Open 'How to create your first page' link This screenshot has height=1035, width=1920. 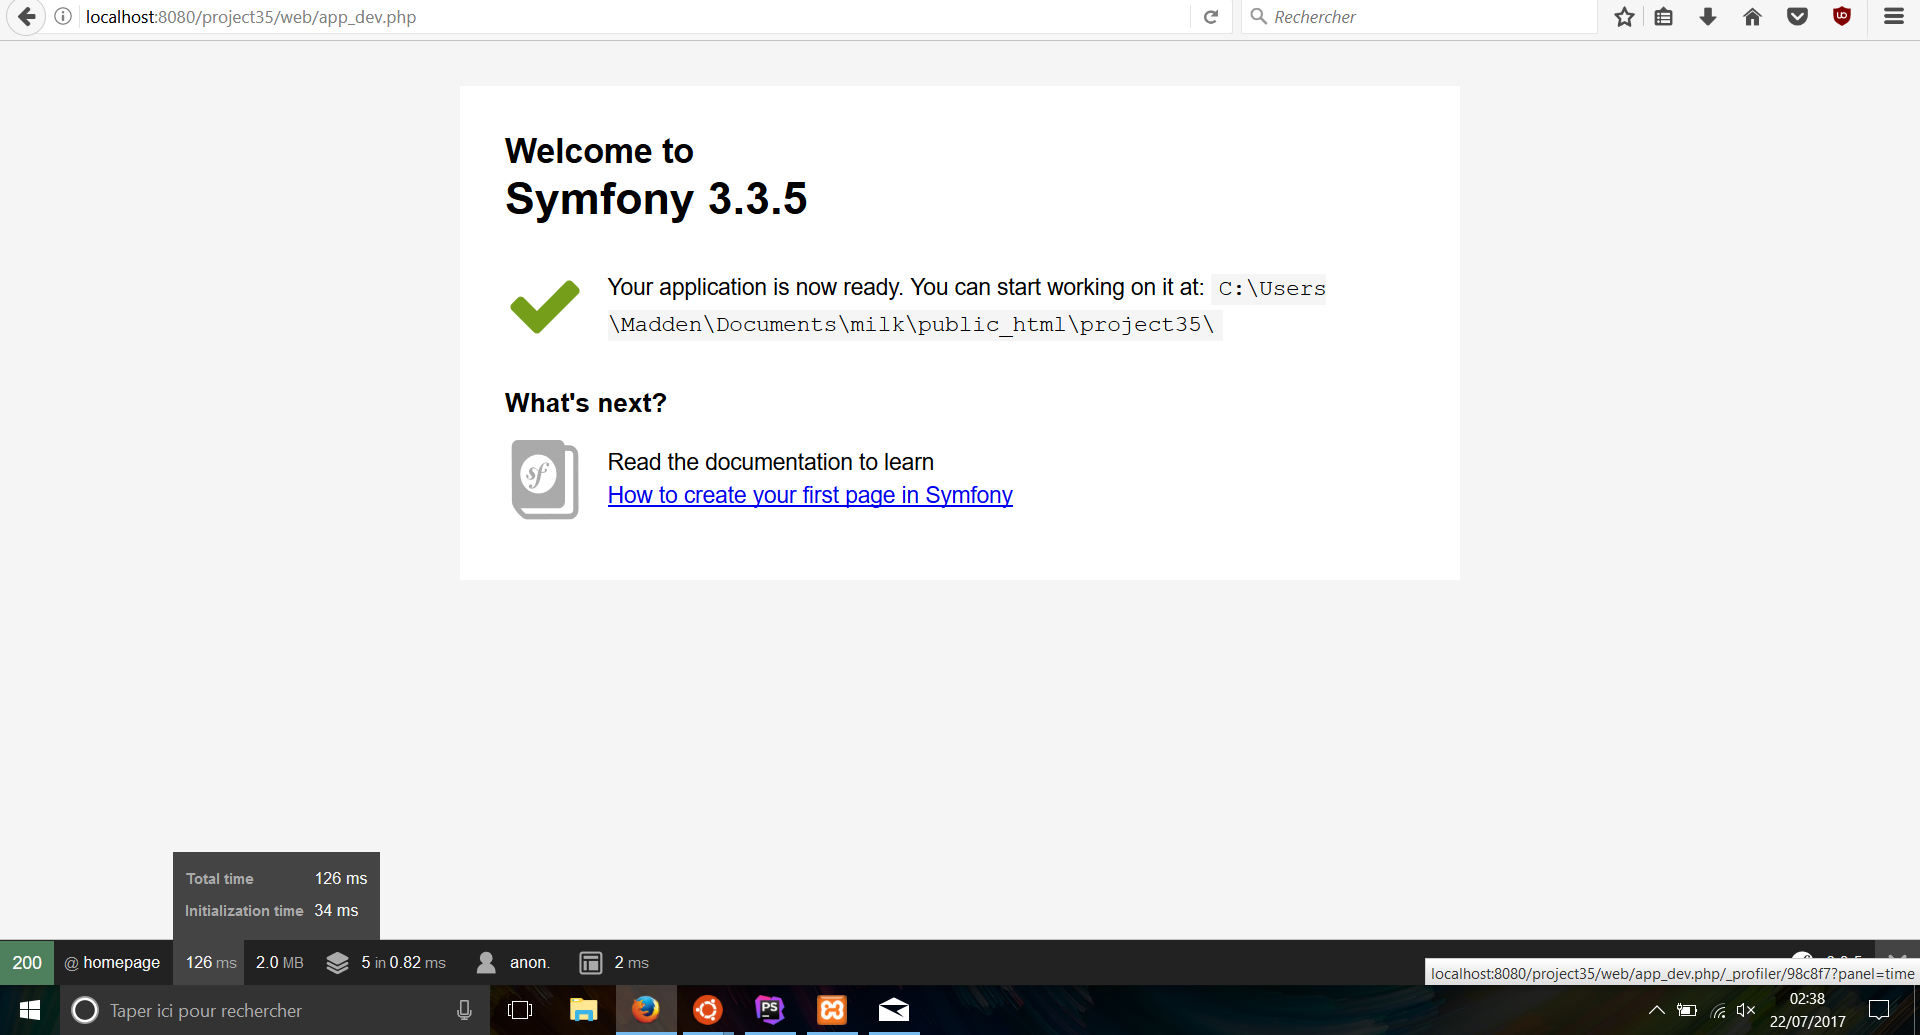810,495
